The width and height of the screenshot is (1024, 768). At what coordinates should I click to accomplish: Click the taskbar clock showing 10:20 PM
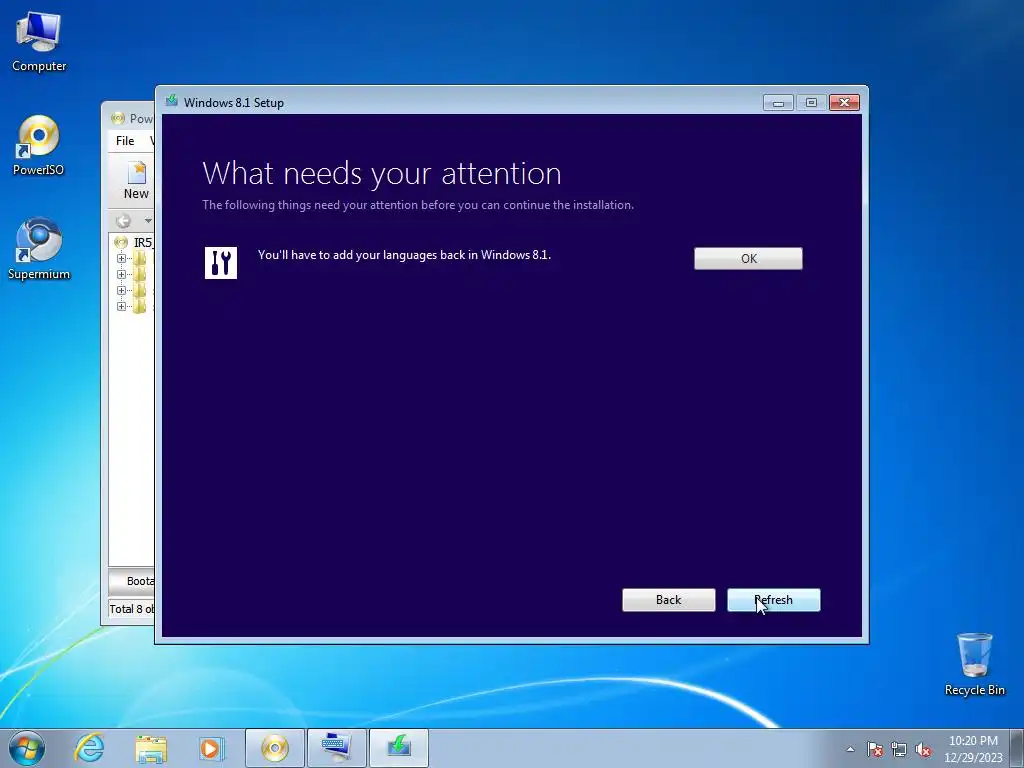pyautogui.click(x=973, y=749)
